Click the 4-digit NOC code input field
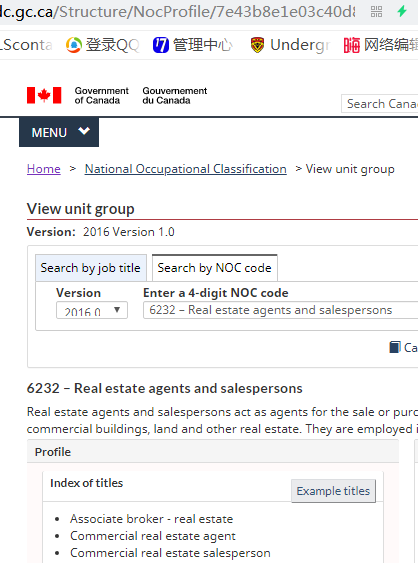The height and width of the screenshot is (563, 418). click(x=280, y=310)
